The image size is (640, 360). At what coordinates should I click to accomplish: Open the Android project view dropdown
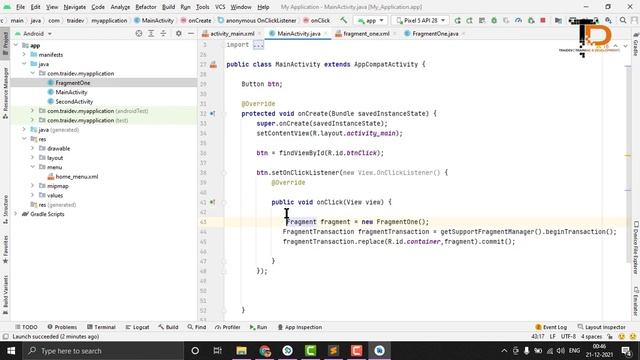point(33,33)
